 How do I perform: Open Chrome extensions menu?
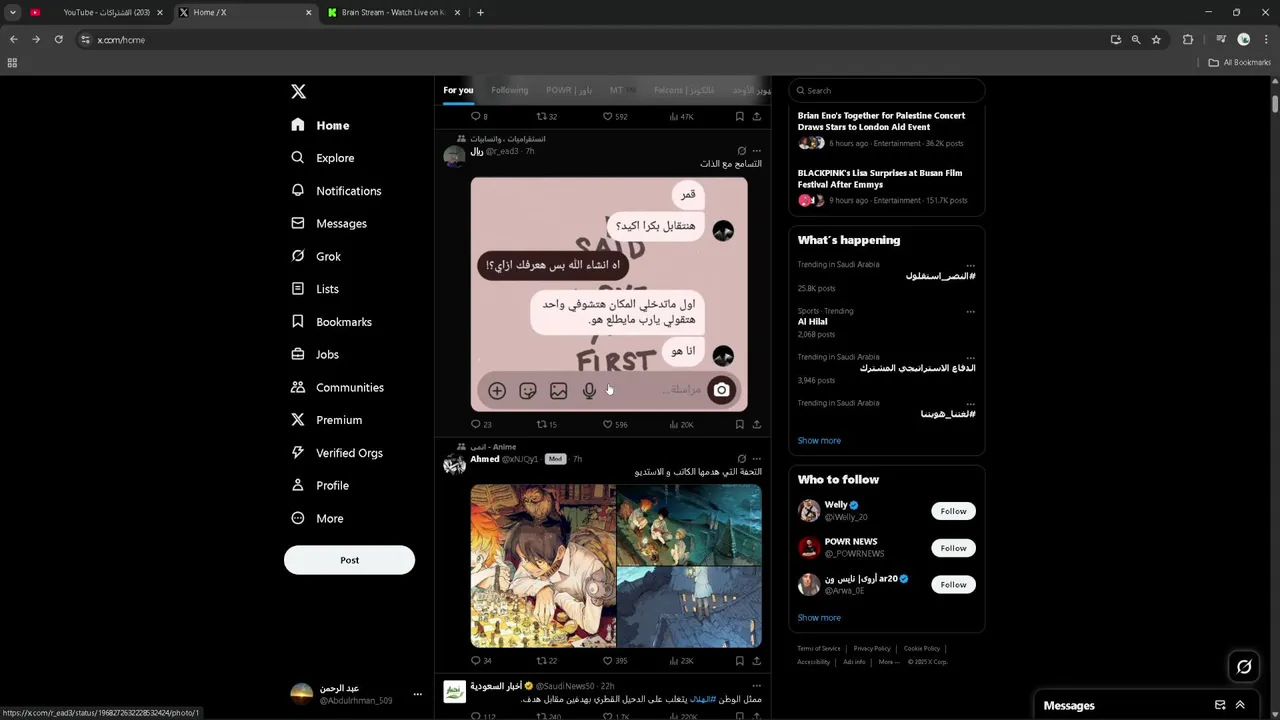pyautogui.click(x=1188, y=39)
